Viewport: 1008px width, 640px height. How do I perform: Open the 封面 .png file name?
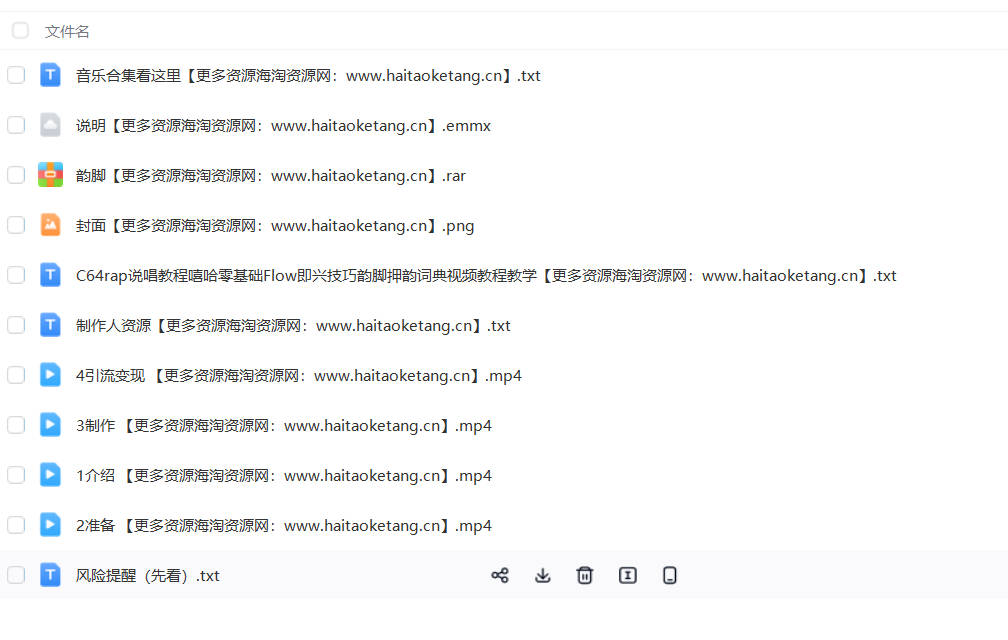click(275, 226)
